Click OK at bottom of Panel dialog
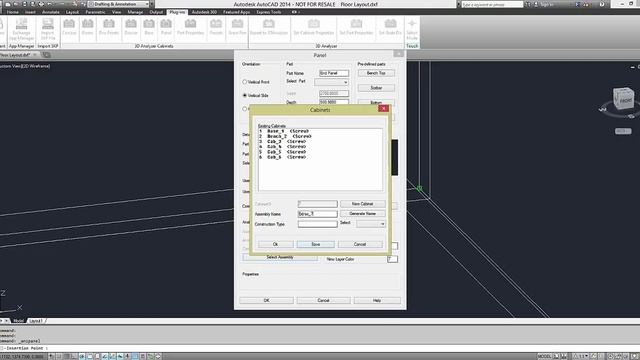The image size is (640, 360). click(267, 300)
